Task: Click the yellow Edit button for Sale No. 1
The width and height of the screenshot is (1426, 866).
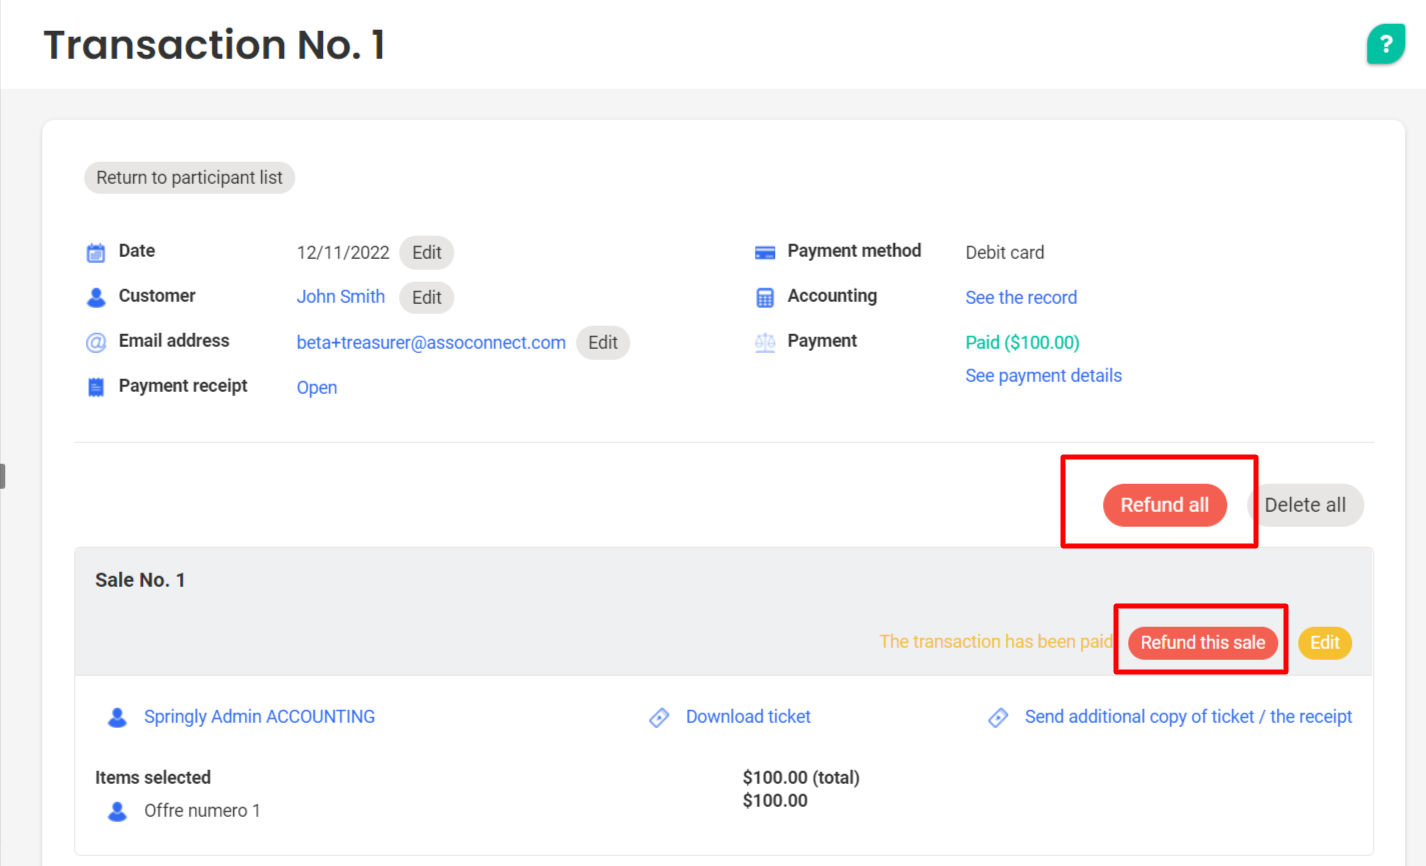Action: tap(1324, 642)
